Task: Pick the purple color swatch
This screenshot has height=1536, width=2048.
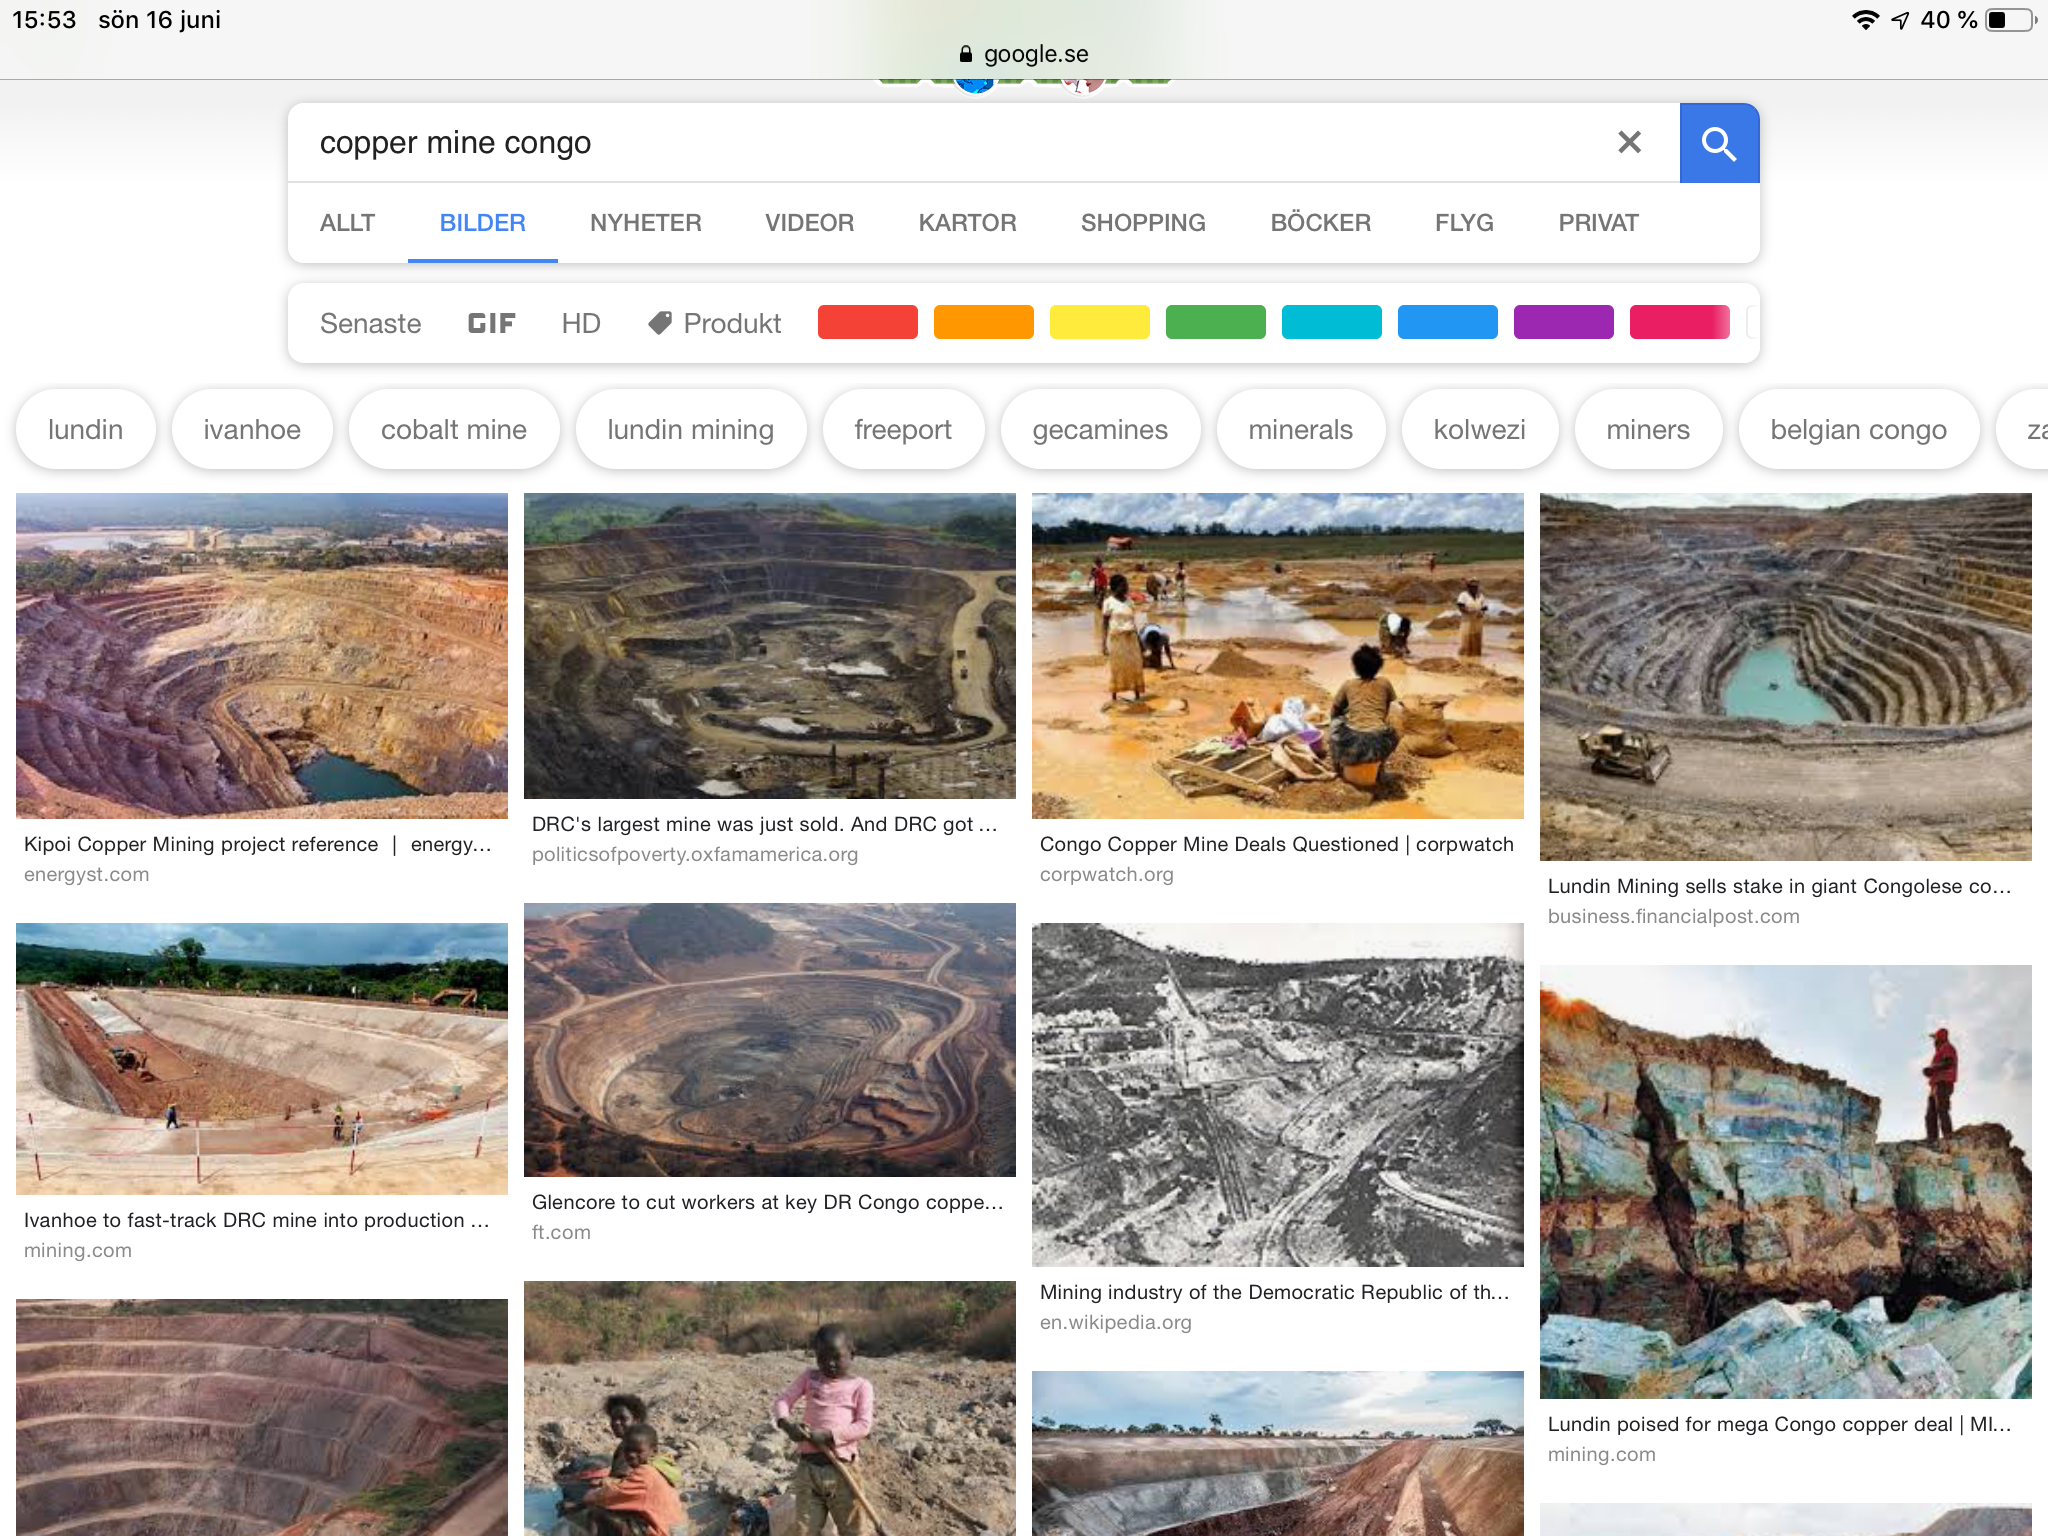Action: [1563, 322]
